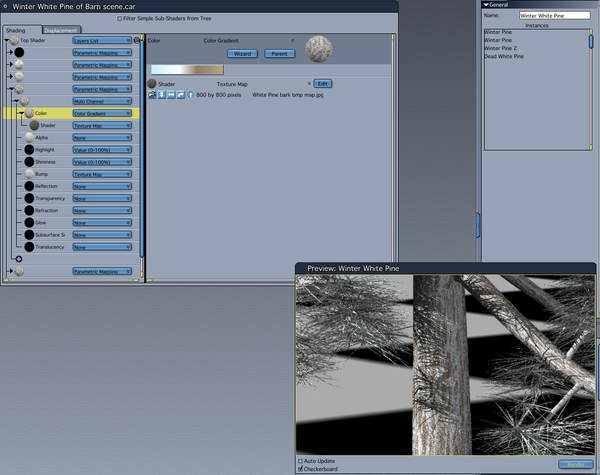Click the Transparency channel sphere icon

point(29,198)
